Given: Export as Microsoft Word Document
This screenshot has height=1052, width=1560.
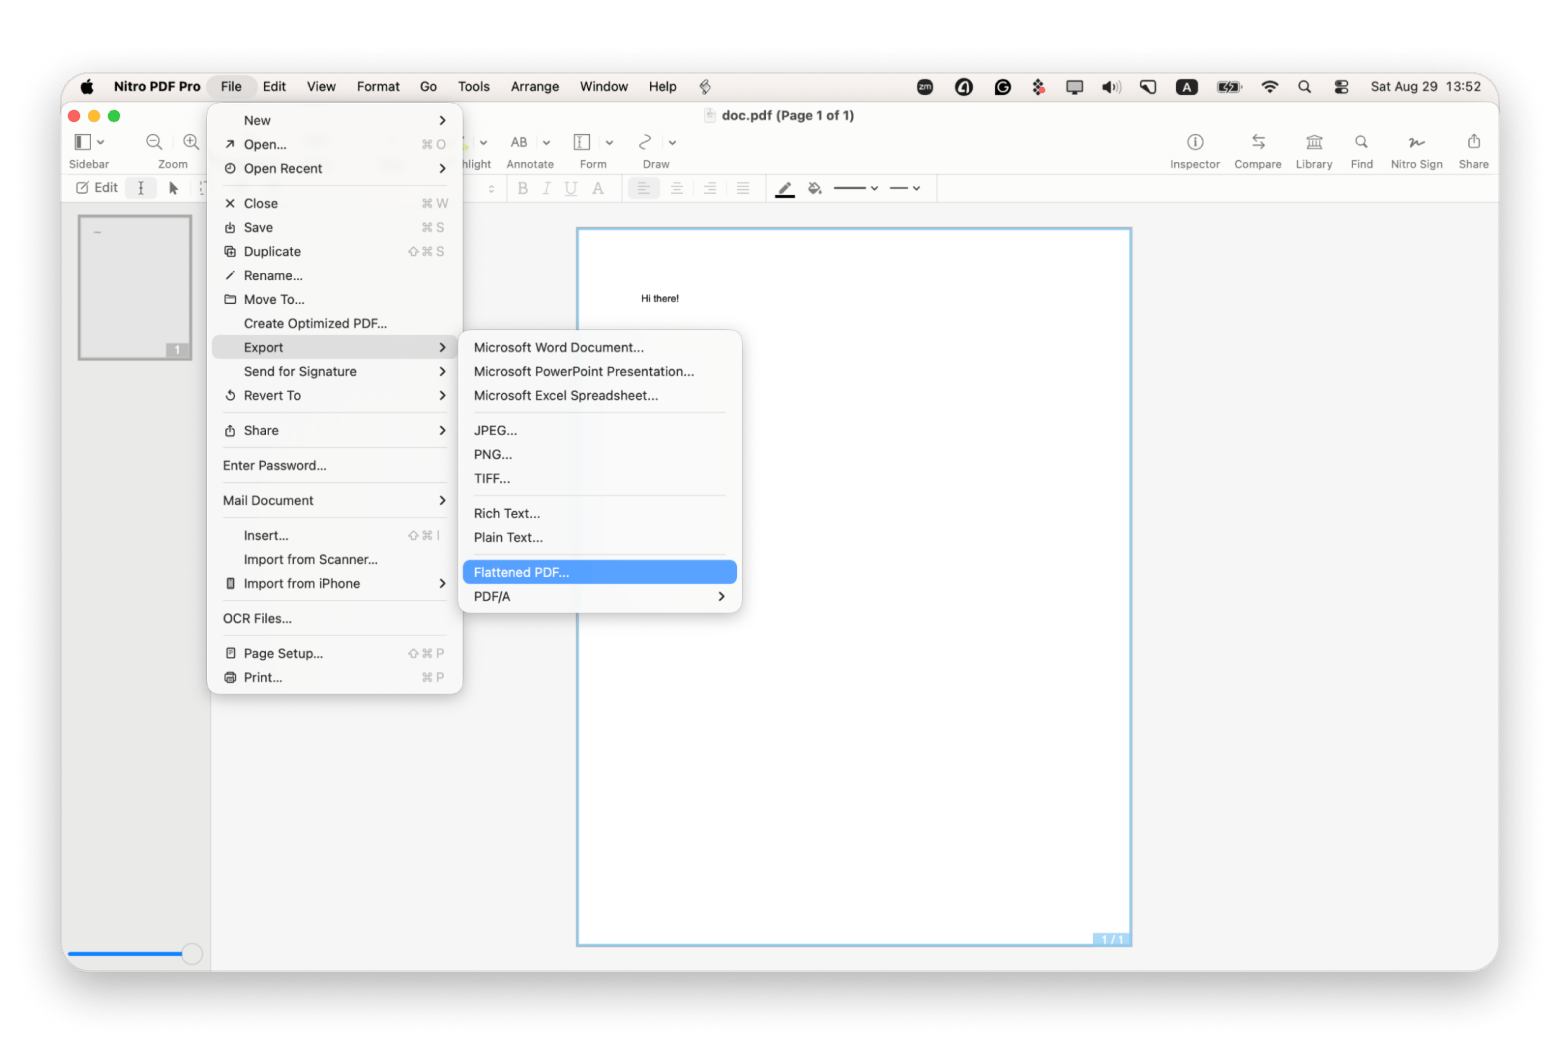Looking at the screenshot, I should [x=599, y=347].
